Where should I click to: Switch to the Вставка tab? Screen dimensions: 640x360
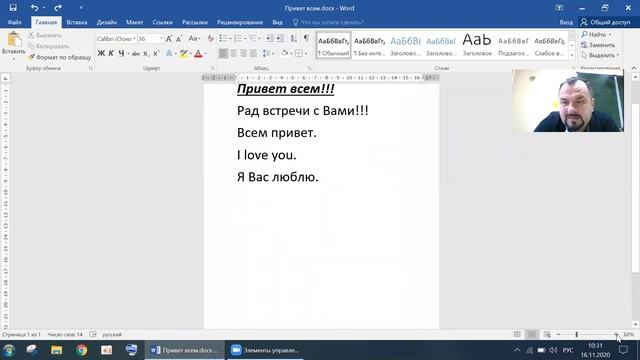pos(77,22)
